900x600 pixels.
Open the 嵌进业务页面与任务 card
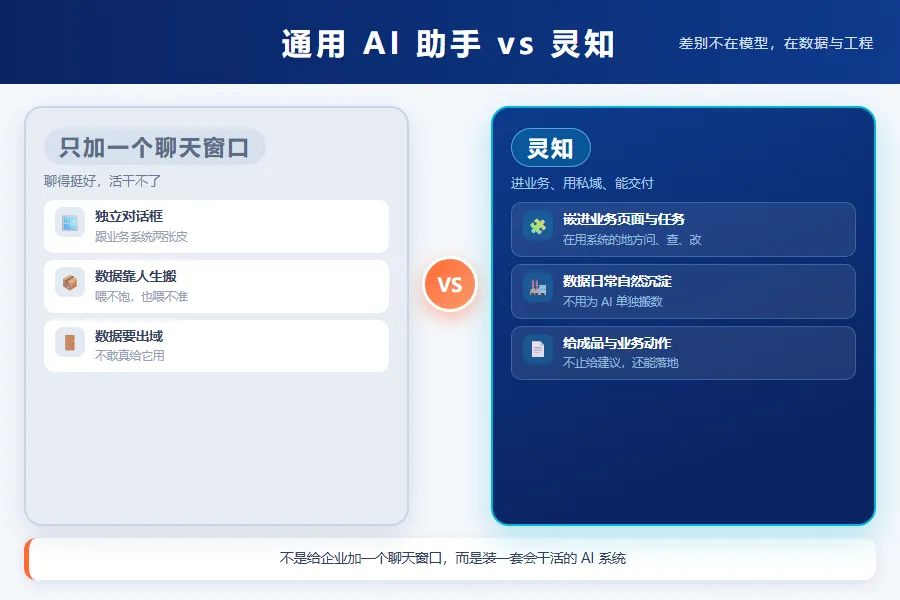tap(683, 230)
